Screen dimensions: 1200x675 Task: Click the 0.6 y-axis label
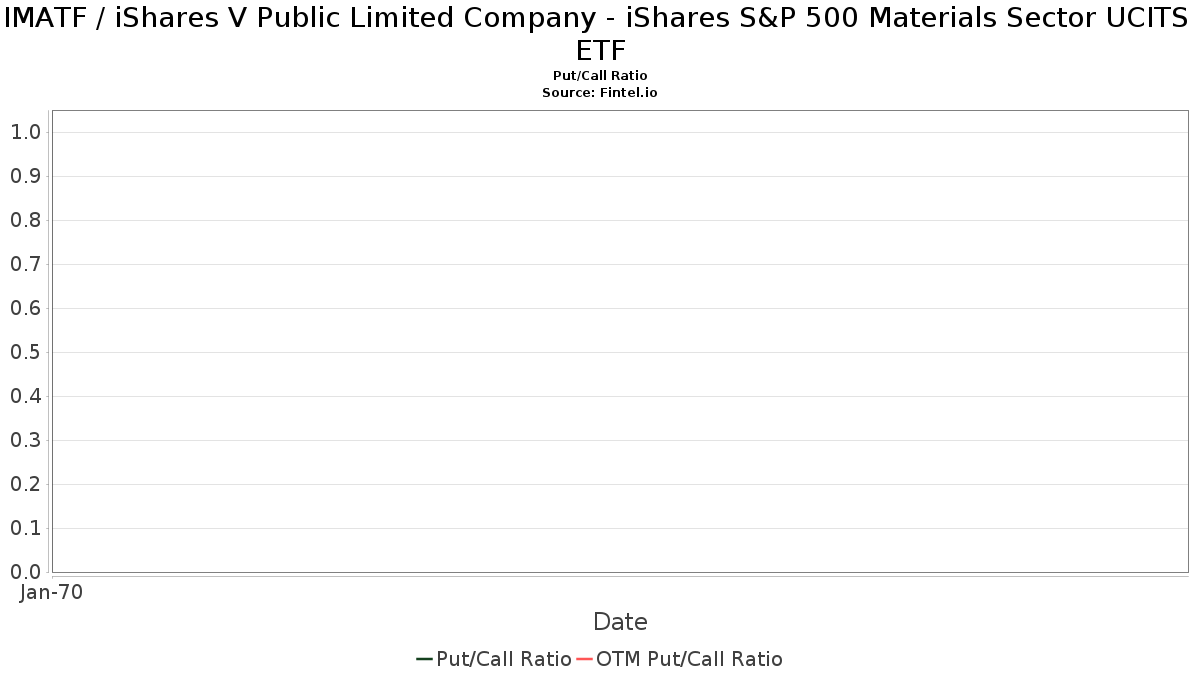tap(25, 308)
